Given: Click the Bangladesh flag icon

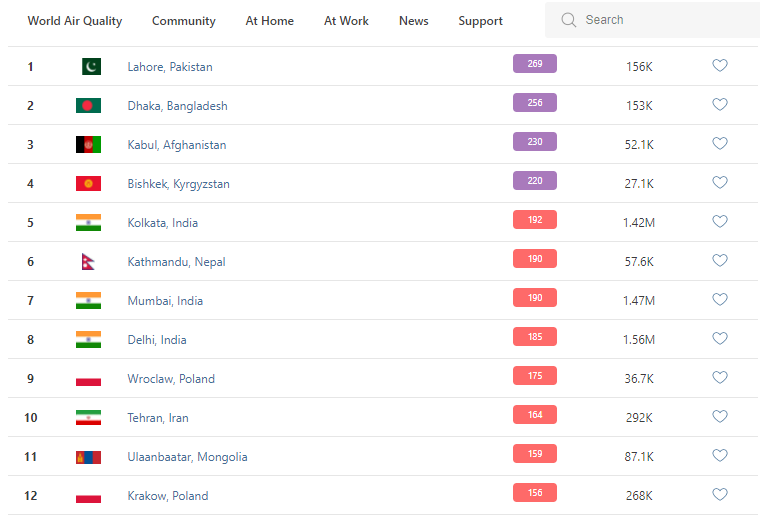Looking at the screenshot, I should (88, 106).
